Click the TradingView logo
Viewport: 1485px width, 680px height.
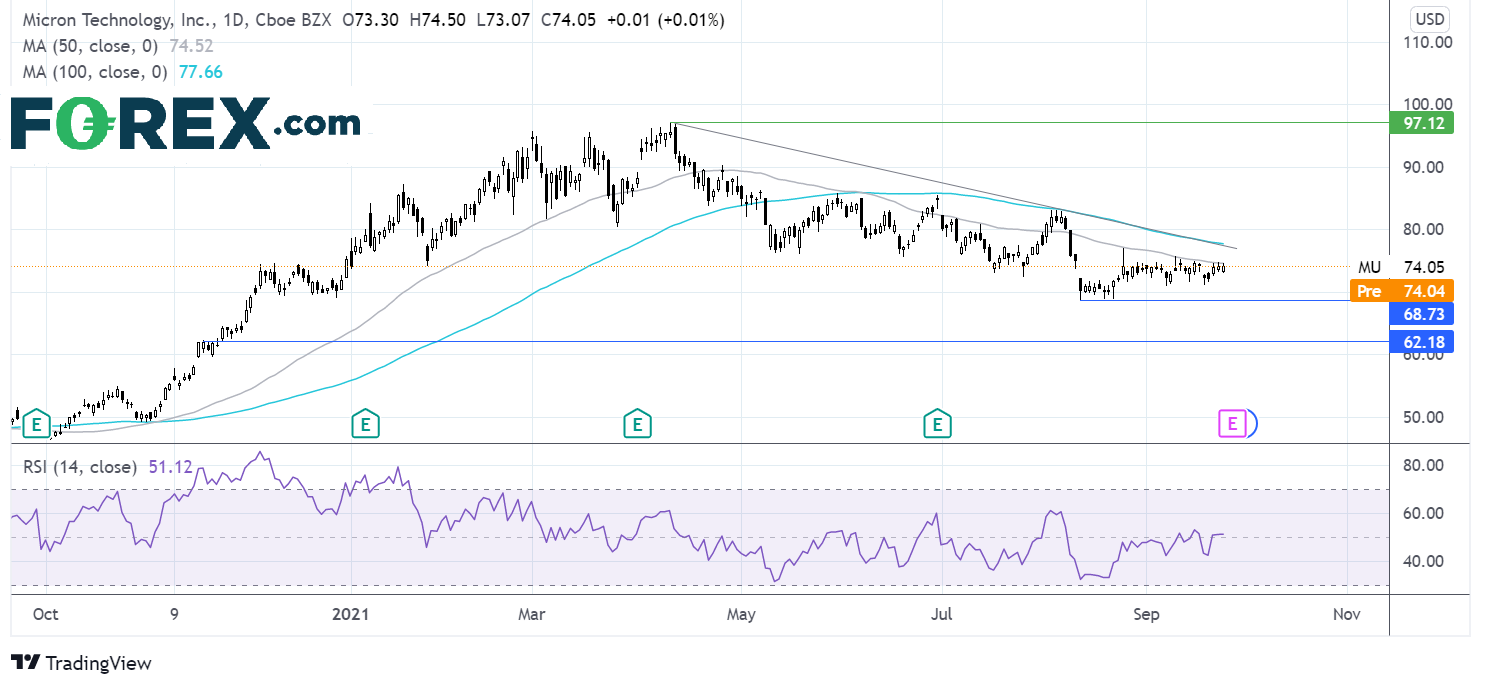[81, 662]
